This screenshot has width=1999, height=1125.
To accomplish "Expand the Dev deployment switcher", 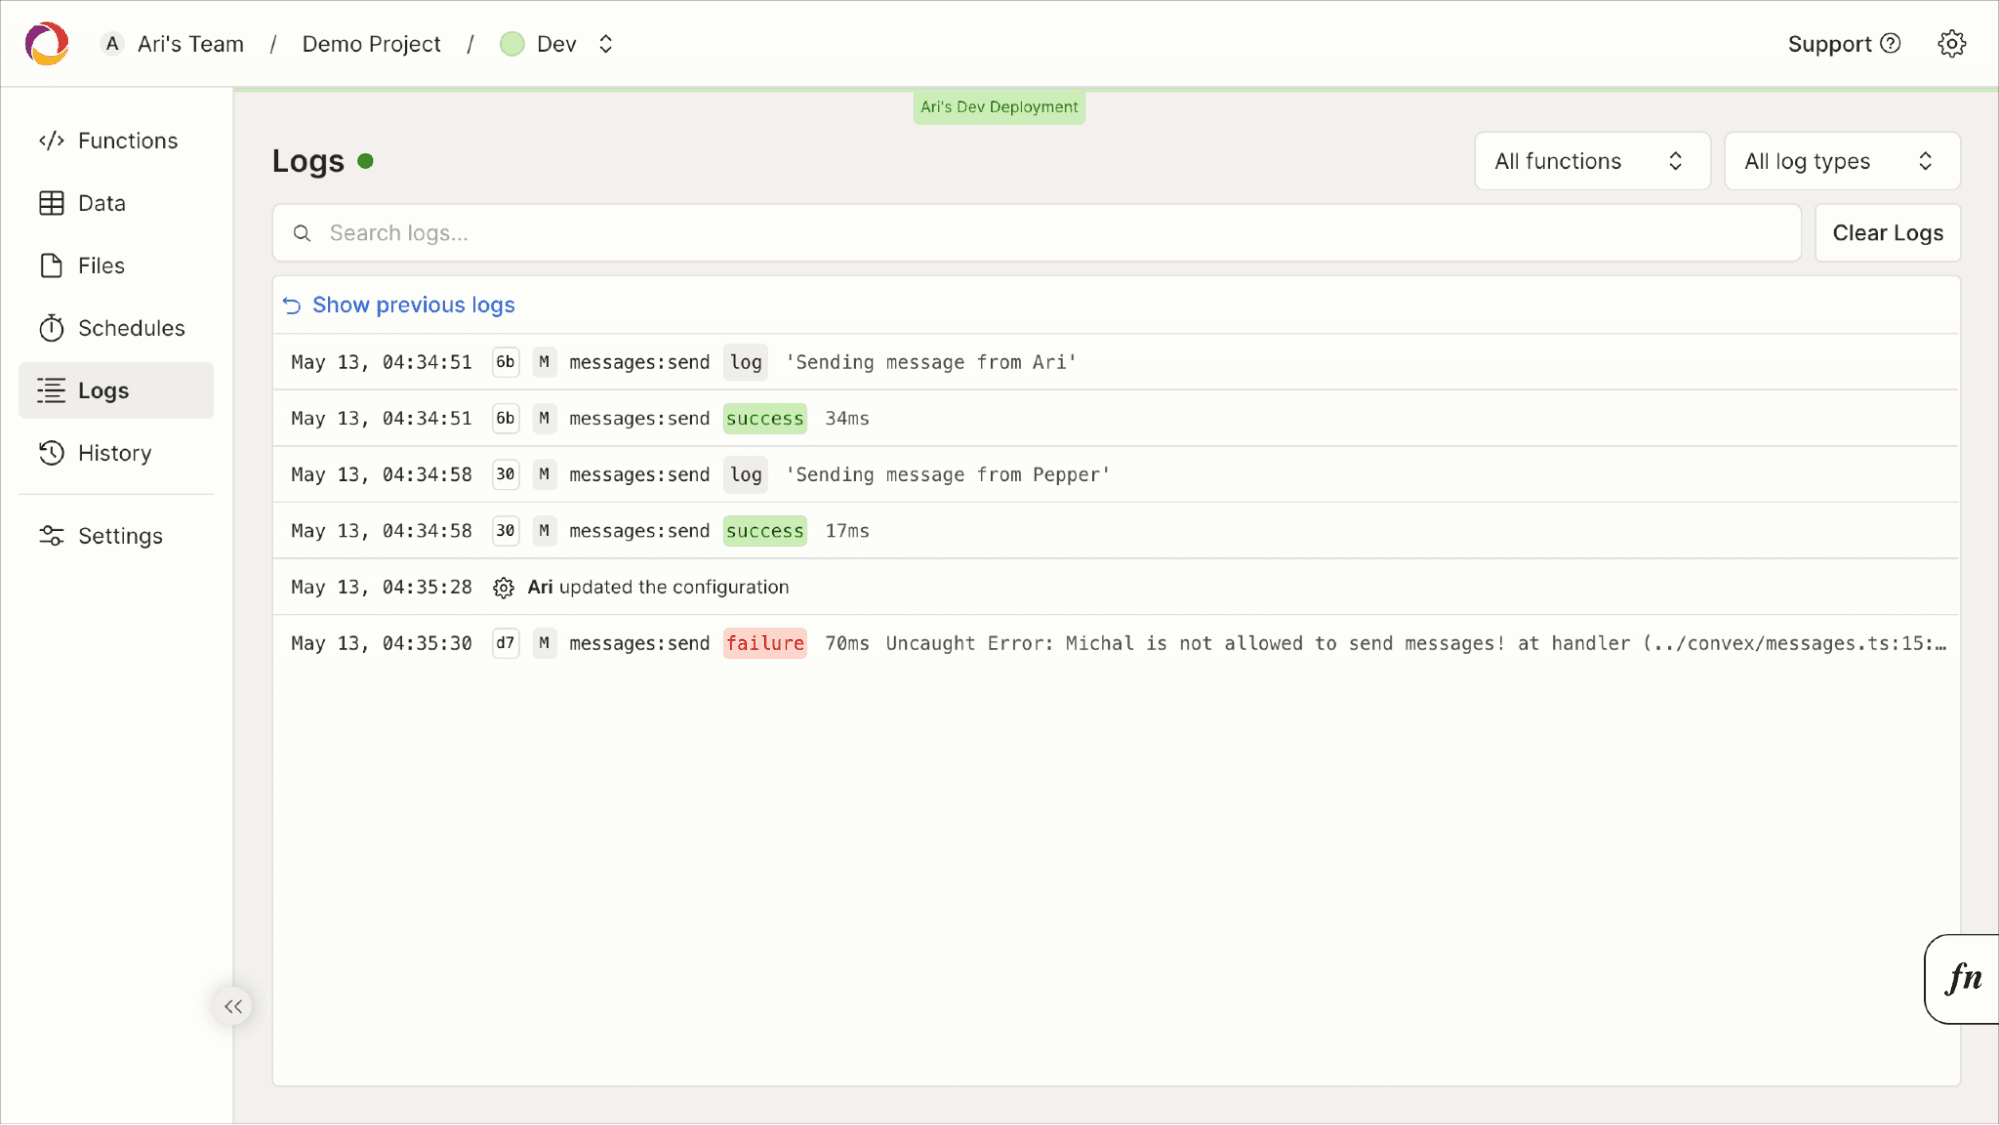I will (x=605, y=44).
